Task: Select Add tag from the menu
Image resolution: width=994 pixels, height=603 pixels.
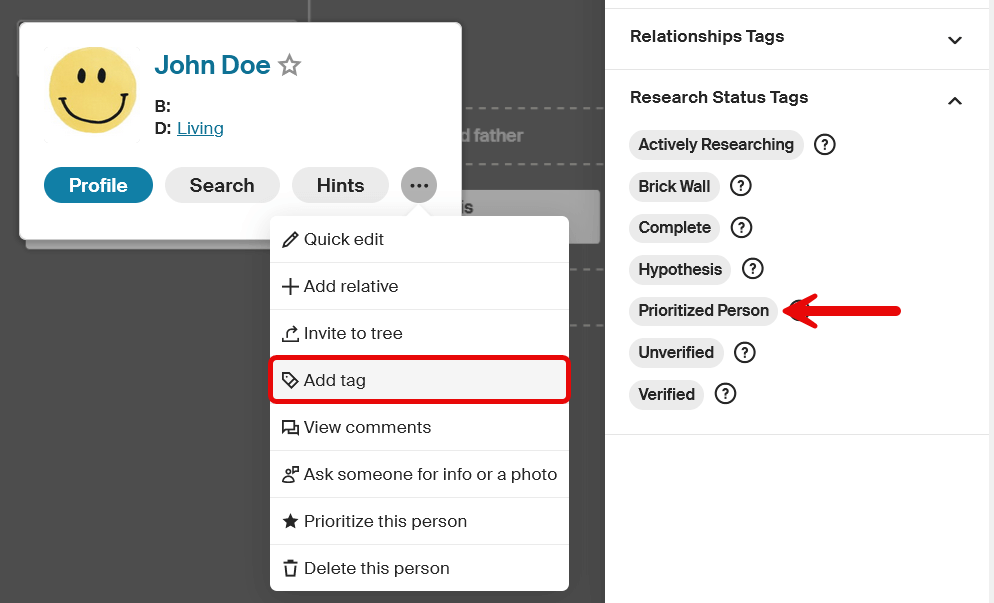Action: click(419, 380)
